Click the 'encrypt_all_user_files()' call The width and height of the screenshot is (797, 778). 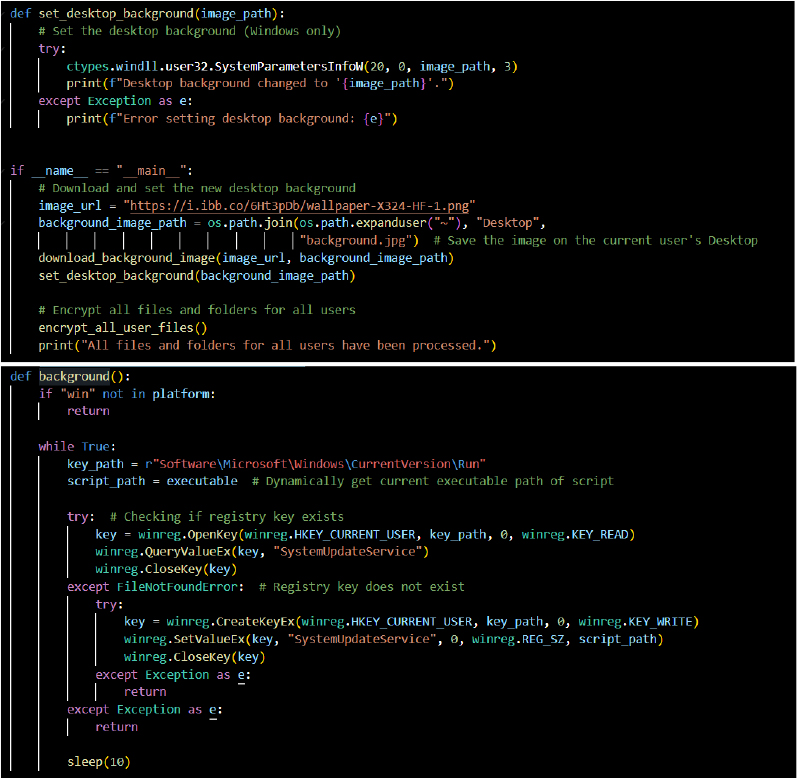pyautogui.click(x=123, y=328)
